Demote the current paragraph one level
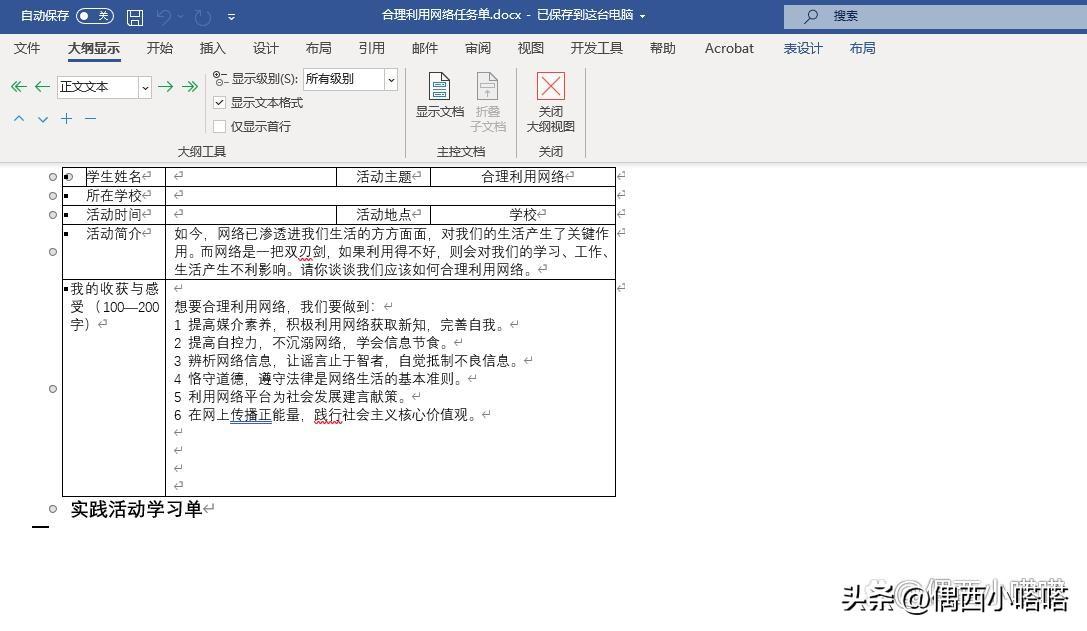 click(166, 87)
